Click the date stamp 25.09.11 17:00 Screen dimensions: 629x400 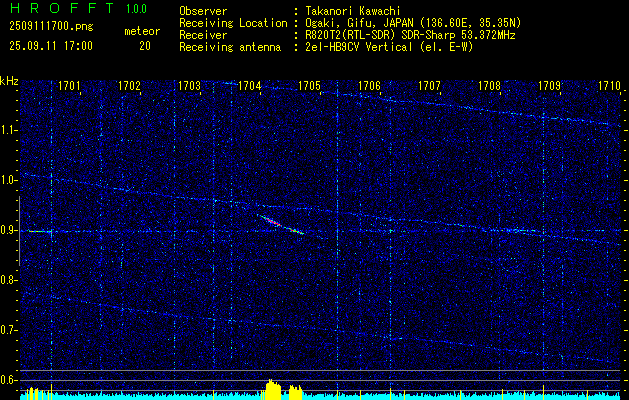[51, 46]
